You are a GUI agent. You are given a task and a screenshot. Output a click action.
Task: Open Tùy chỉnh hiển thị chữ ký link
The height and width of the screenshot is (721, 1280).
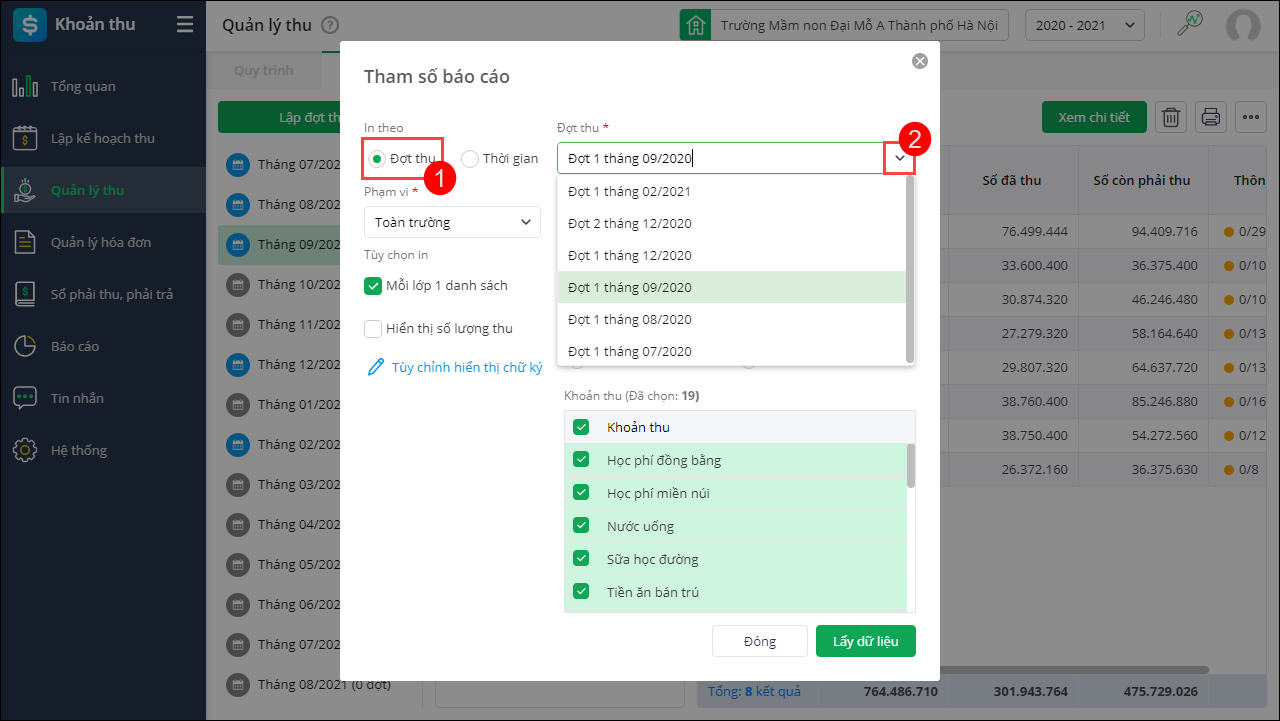coord(466,368)
